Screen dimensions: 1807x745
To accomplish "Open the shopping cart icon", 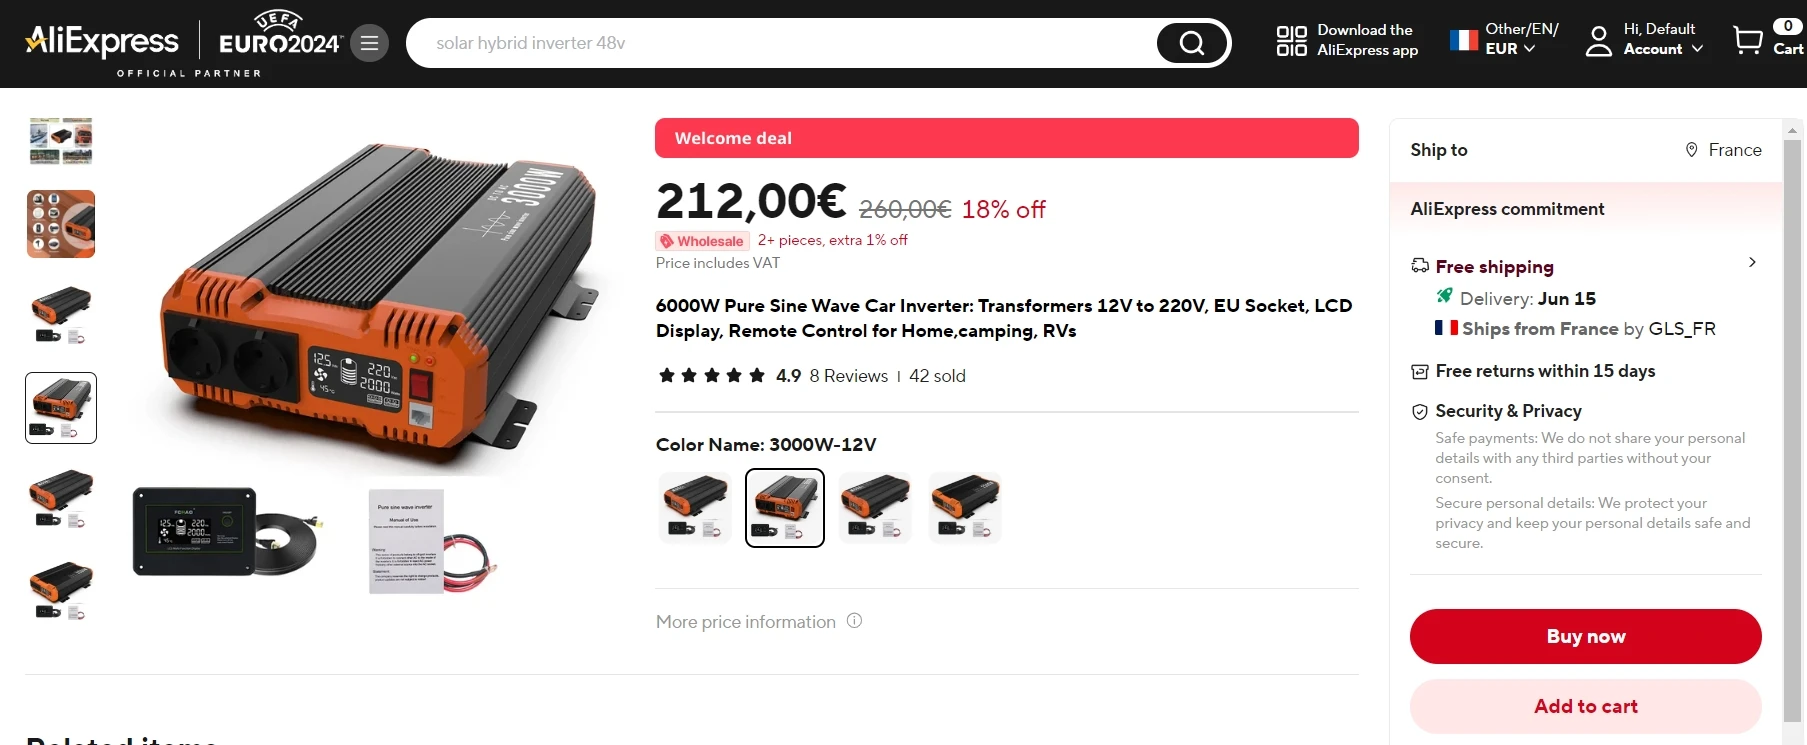I will [x=1748, y=40].
